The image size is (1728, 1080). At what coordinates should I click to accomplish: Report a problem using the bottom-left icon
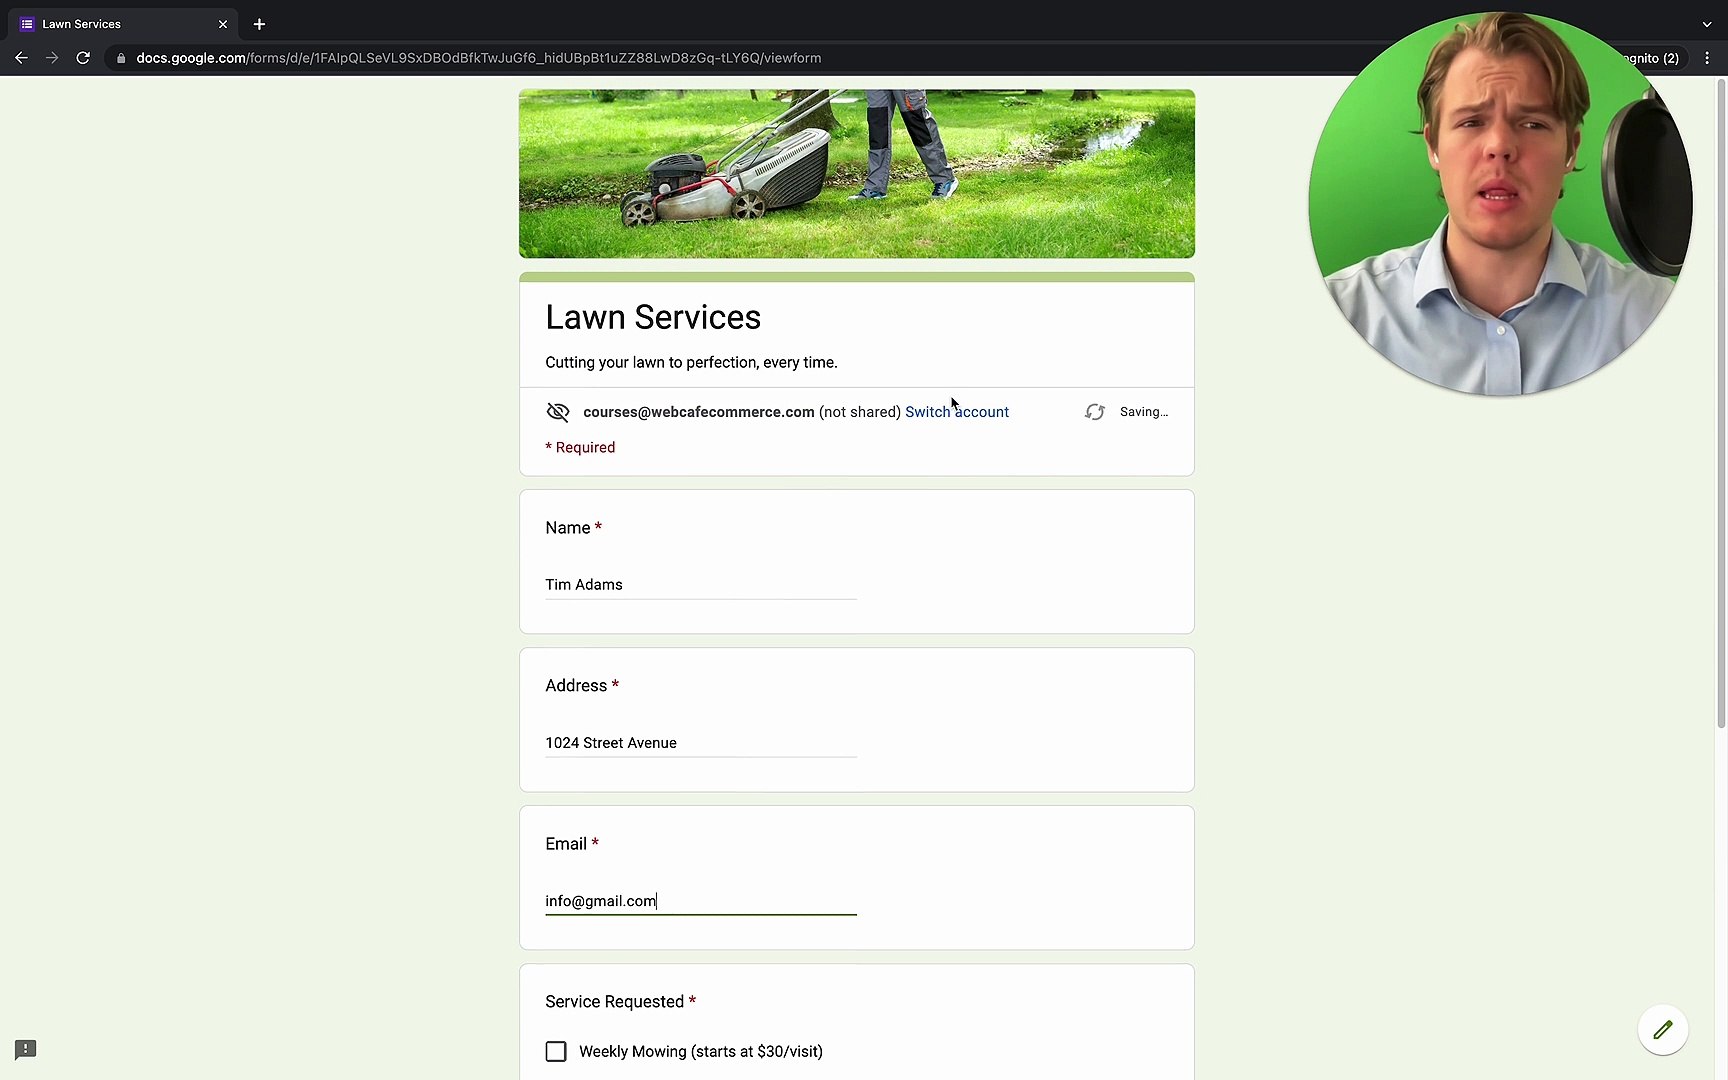[25, 1049]
